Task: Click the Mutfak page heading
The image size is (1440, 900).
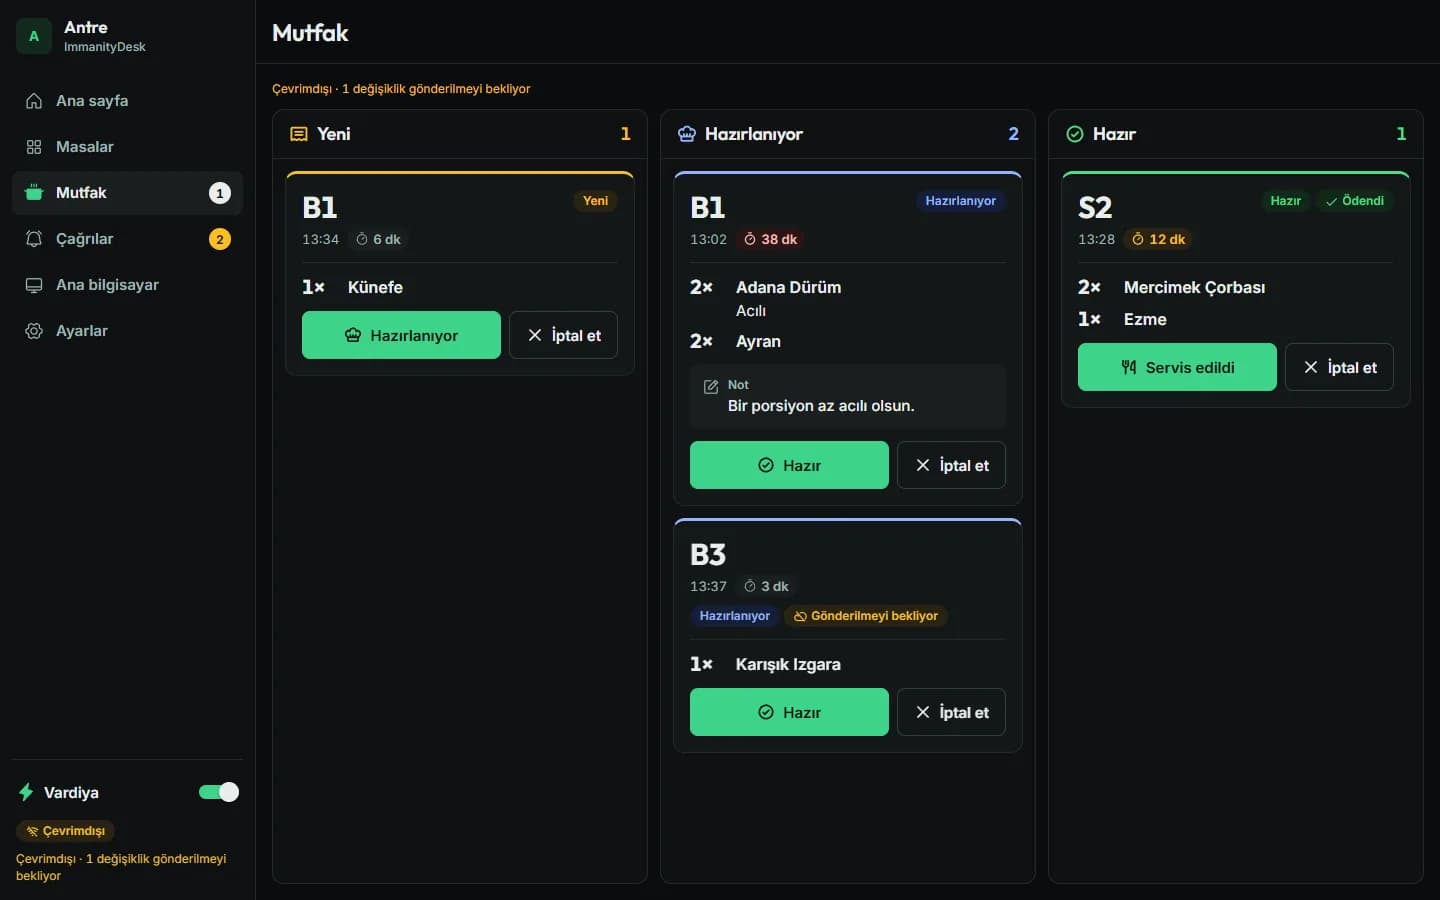Action: click(310, 33)
